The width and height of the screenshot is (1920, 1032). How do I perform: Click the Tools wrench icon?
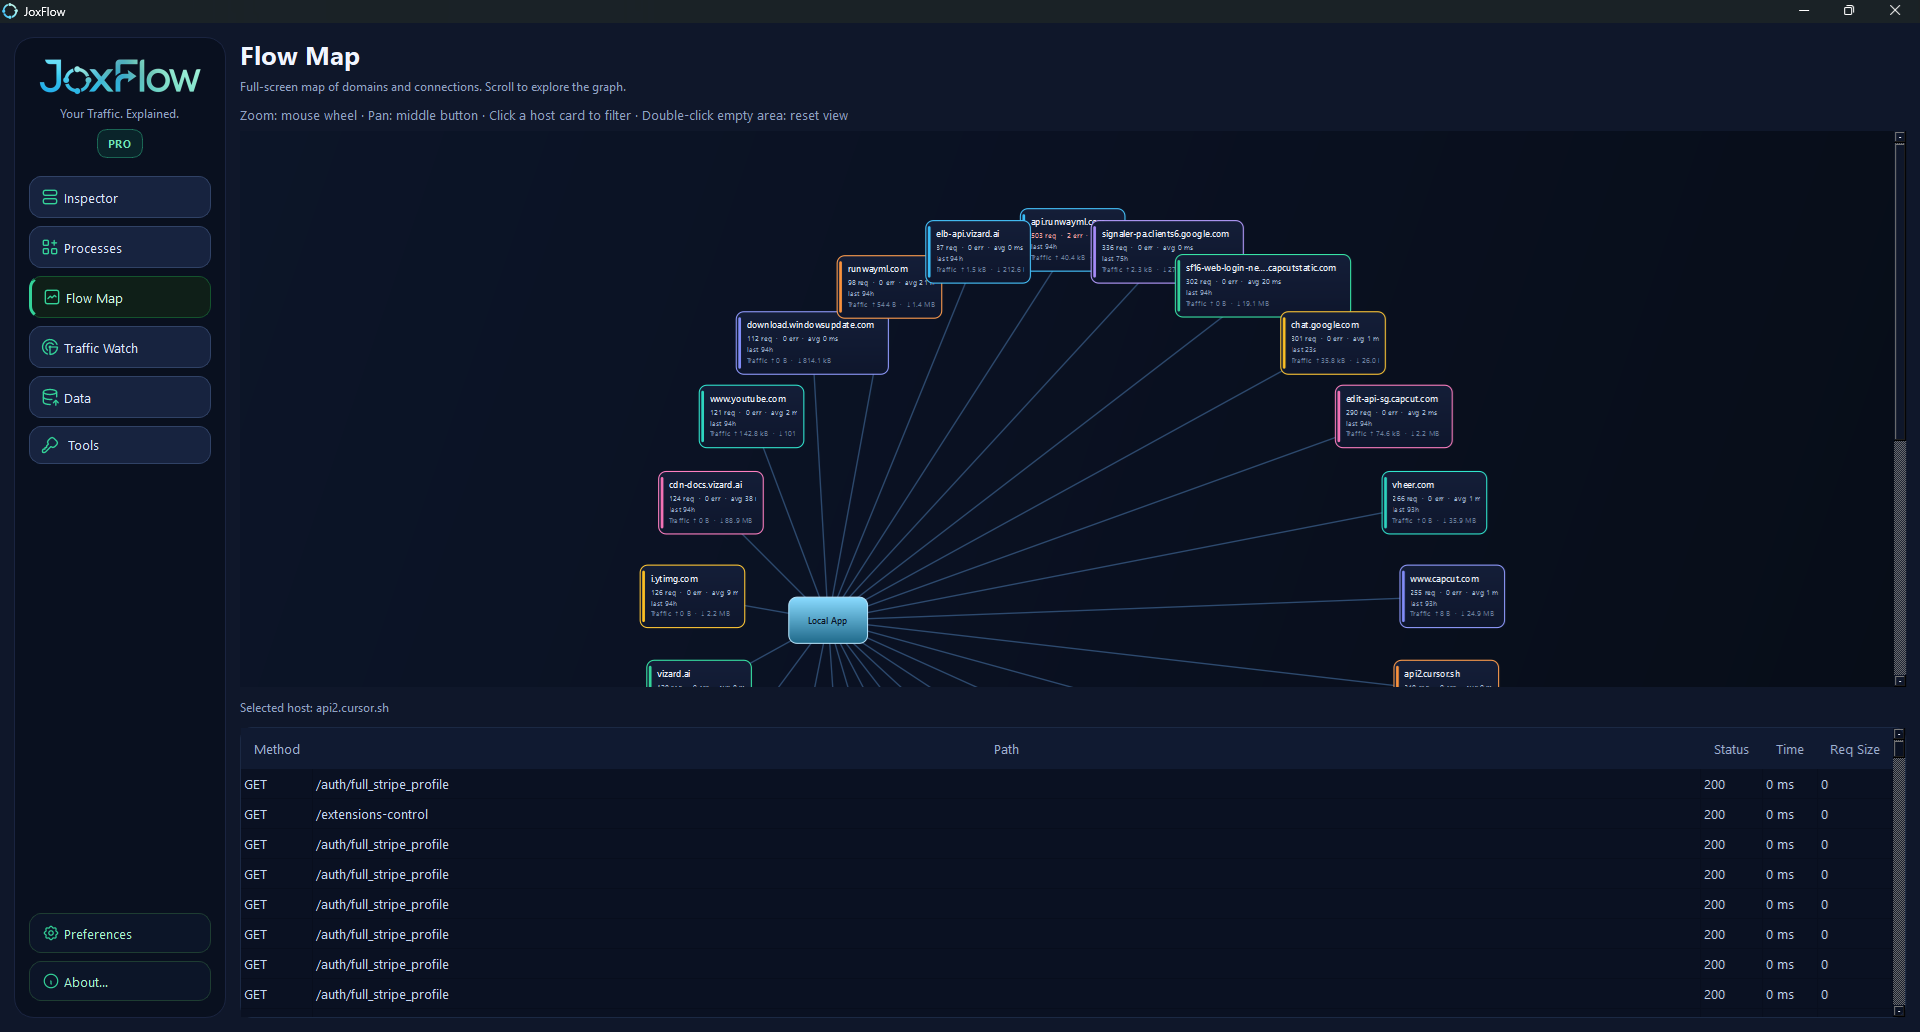coord(50,445)
